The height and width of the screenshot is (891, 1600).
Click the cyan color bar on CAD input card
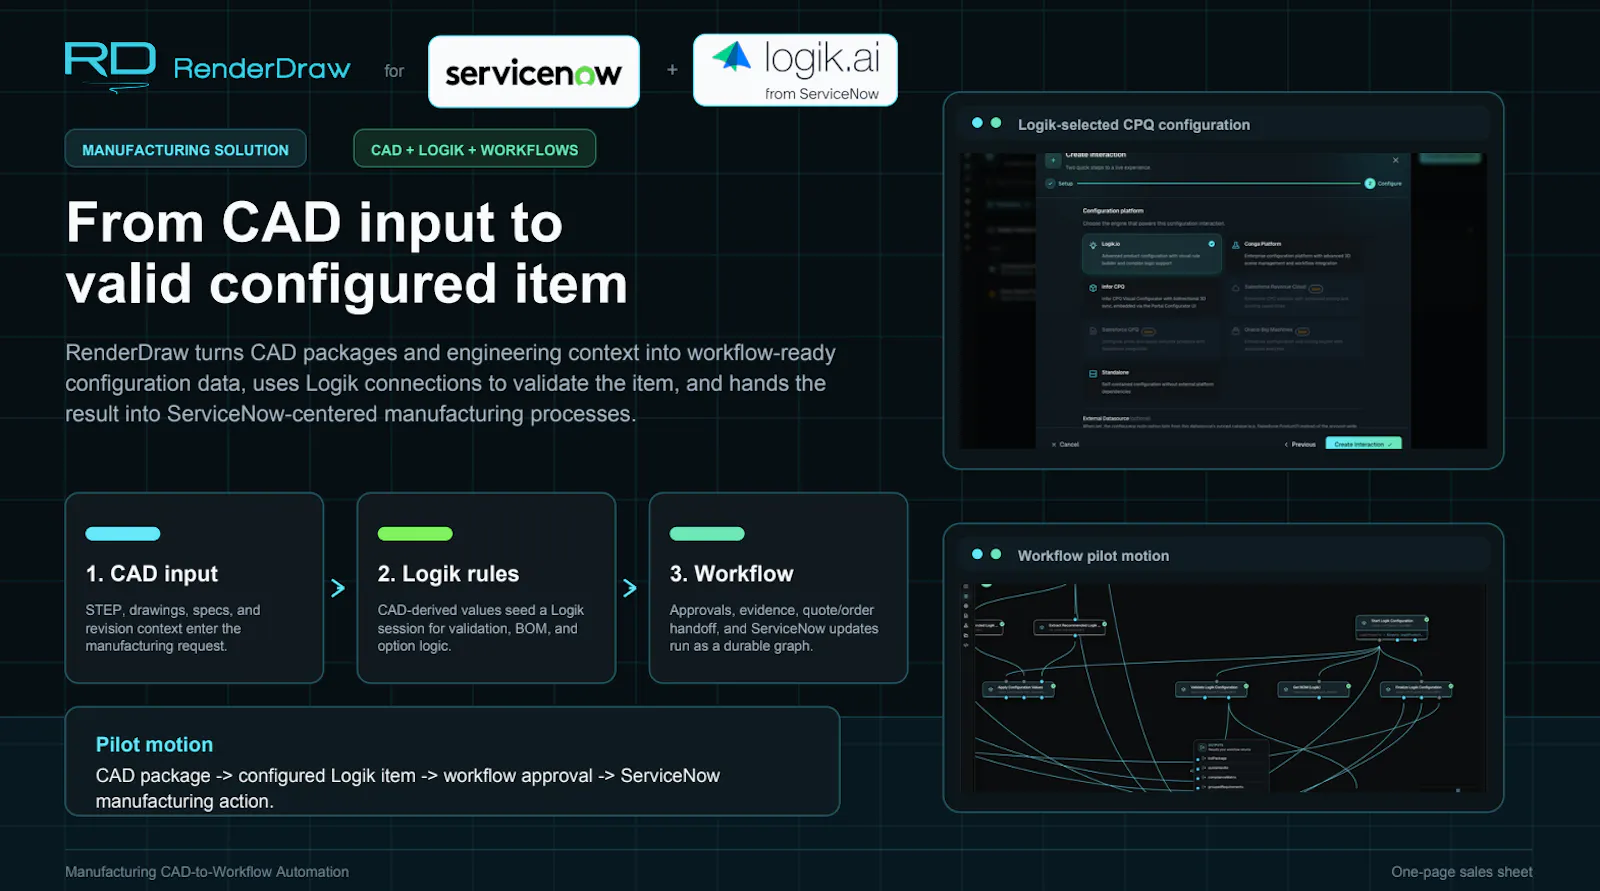tap(123, 534)
